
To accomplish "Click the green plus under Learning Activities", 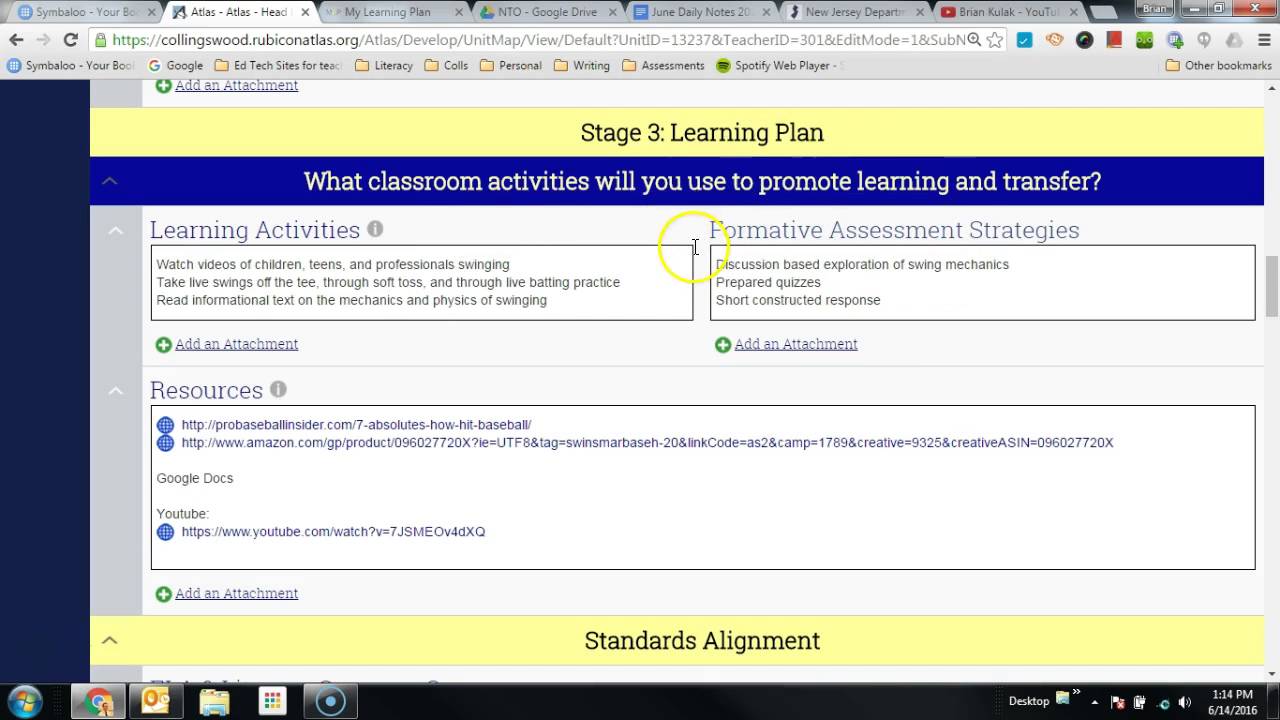I will tap(164, 344).
